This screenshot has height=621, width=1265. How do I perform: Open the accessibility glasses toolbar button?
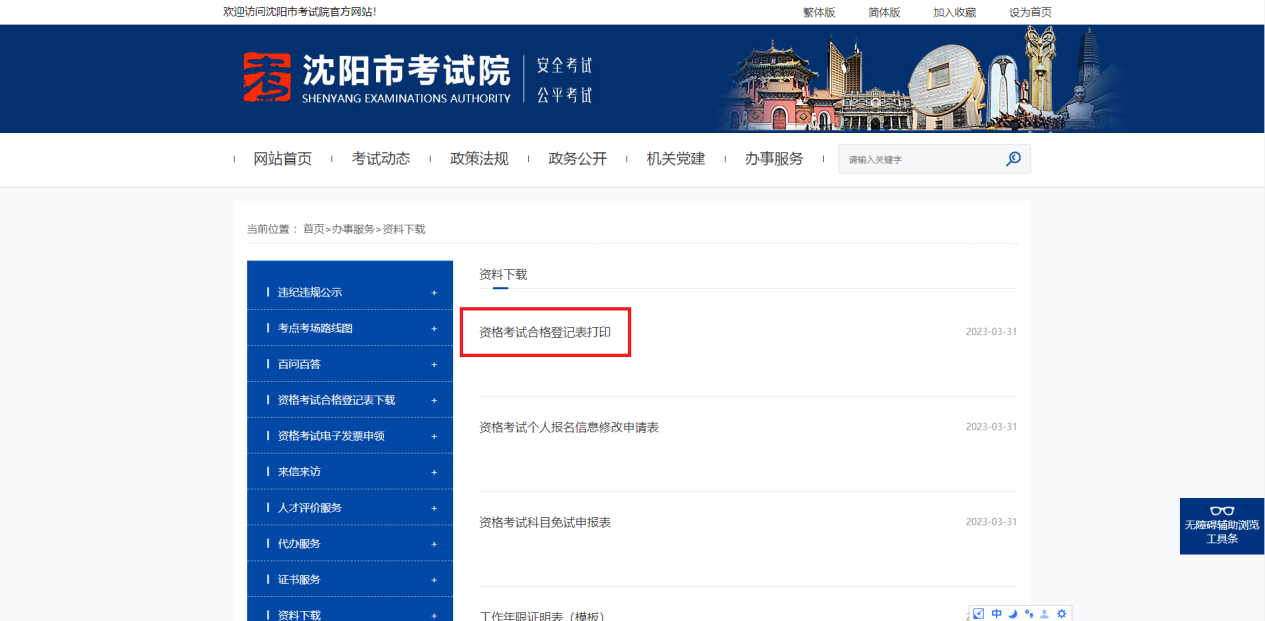[1221, 525]
